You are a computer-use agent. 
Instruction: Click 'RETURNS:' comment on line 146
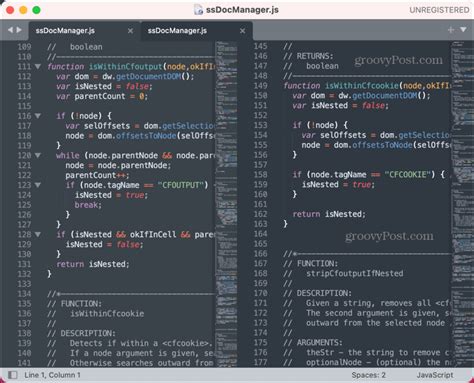pyautogui.click(x=315, y=56)
